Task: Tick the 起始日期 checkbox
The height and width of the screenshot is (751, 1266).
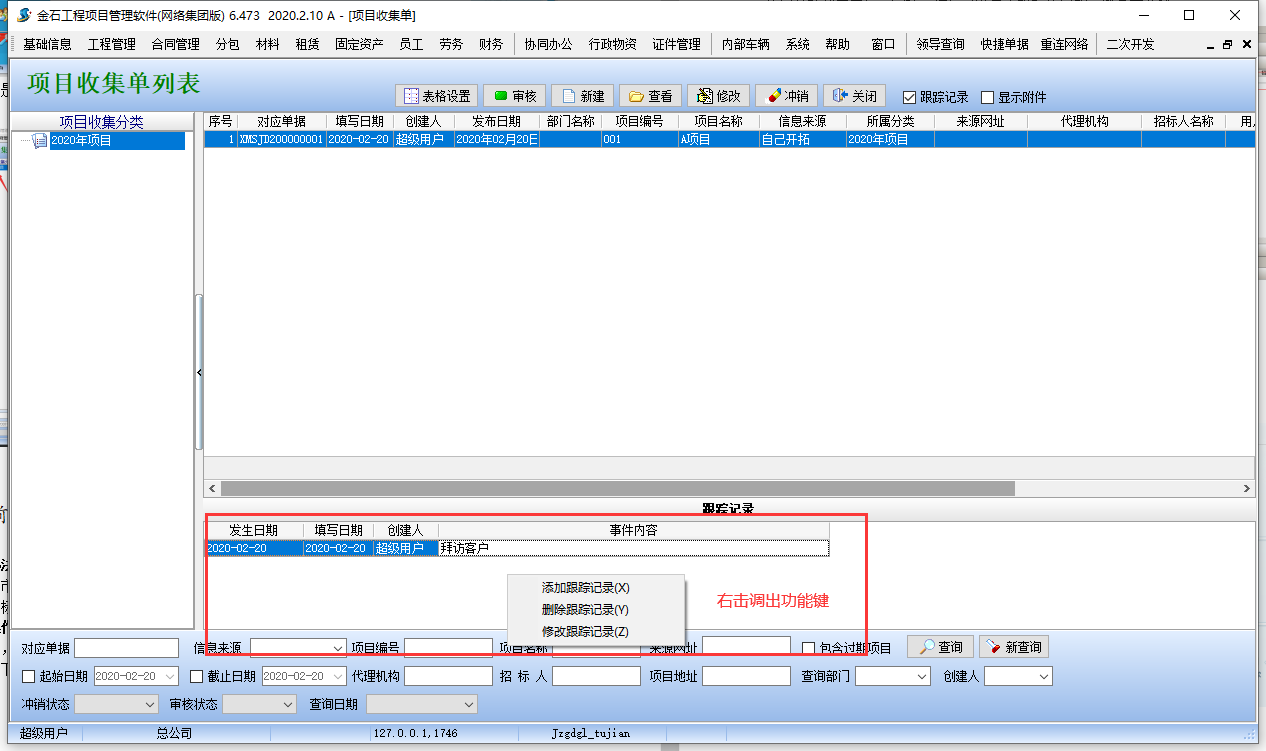Action: click(28, 677)
